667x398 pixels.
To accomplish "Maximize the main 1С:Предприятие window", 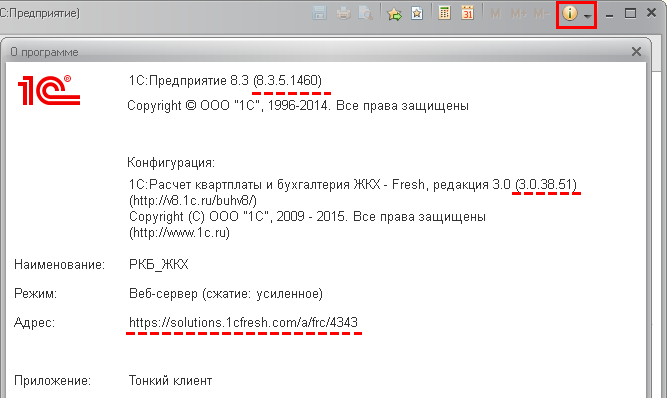I will (630, 14).
